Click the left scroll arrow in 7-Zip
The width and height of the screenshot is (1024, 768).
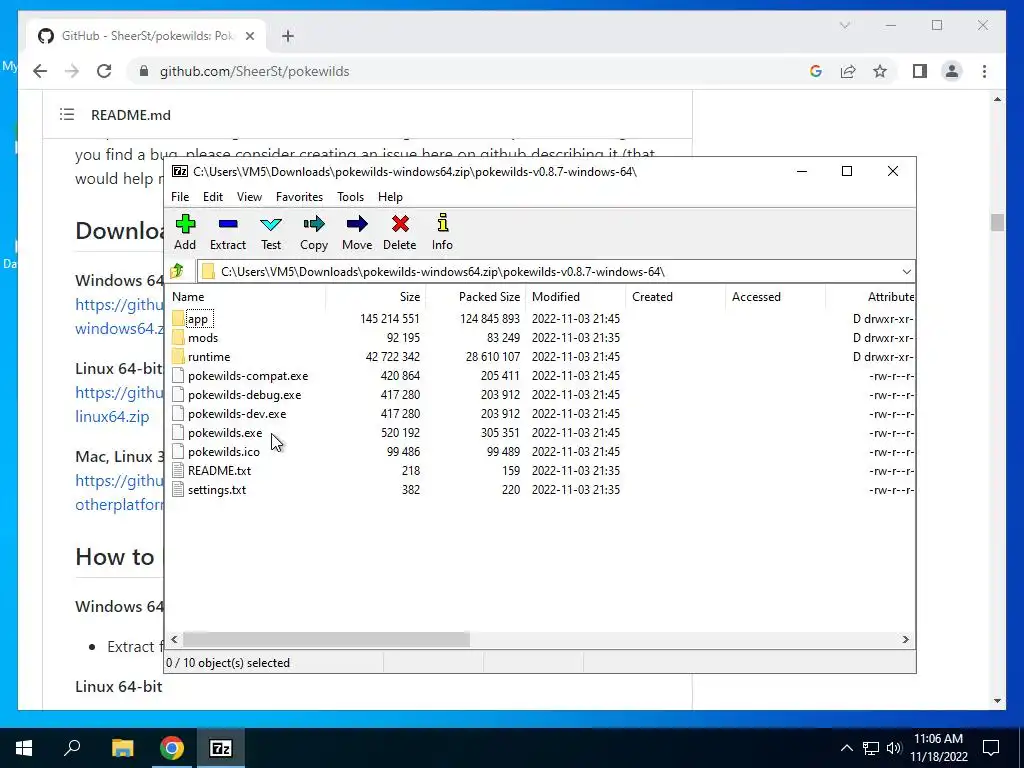tap(174, 639)
